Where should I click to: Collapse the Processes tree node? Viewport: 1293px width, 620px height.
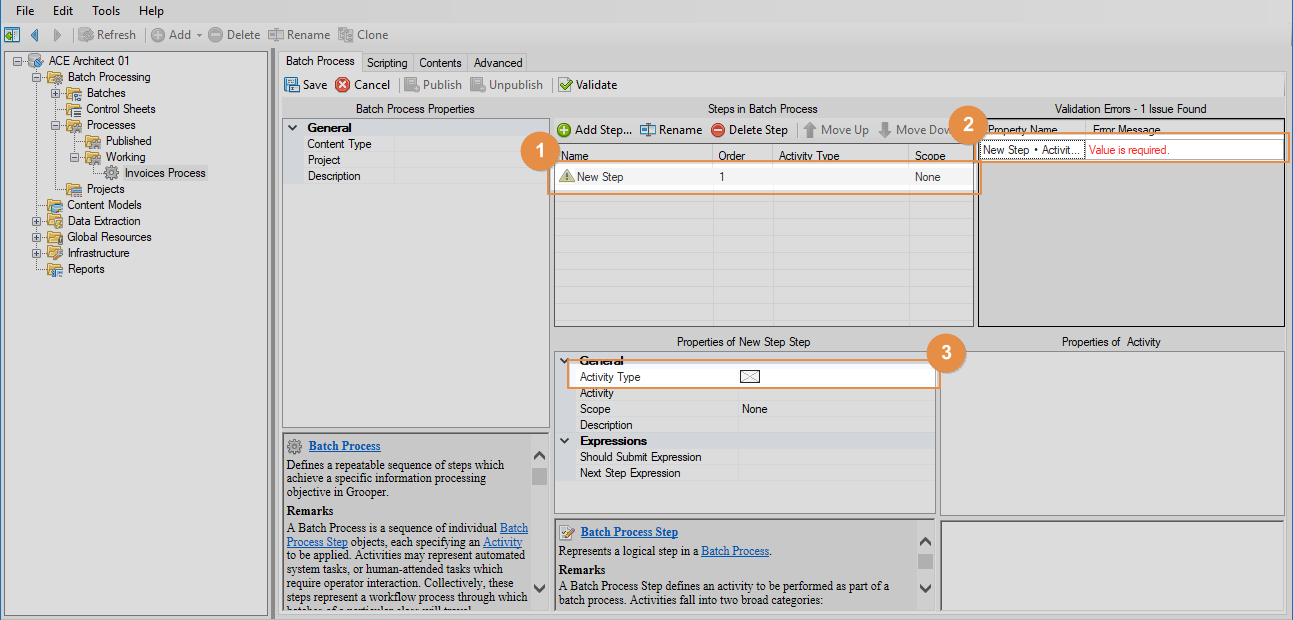coord(56,125)
